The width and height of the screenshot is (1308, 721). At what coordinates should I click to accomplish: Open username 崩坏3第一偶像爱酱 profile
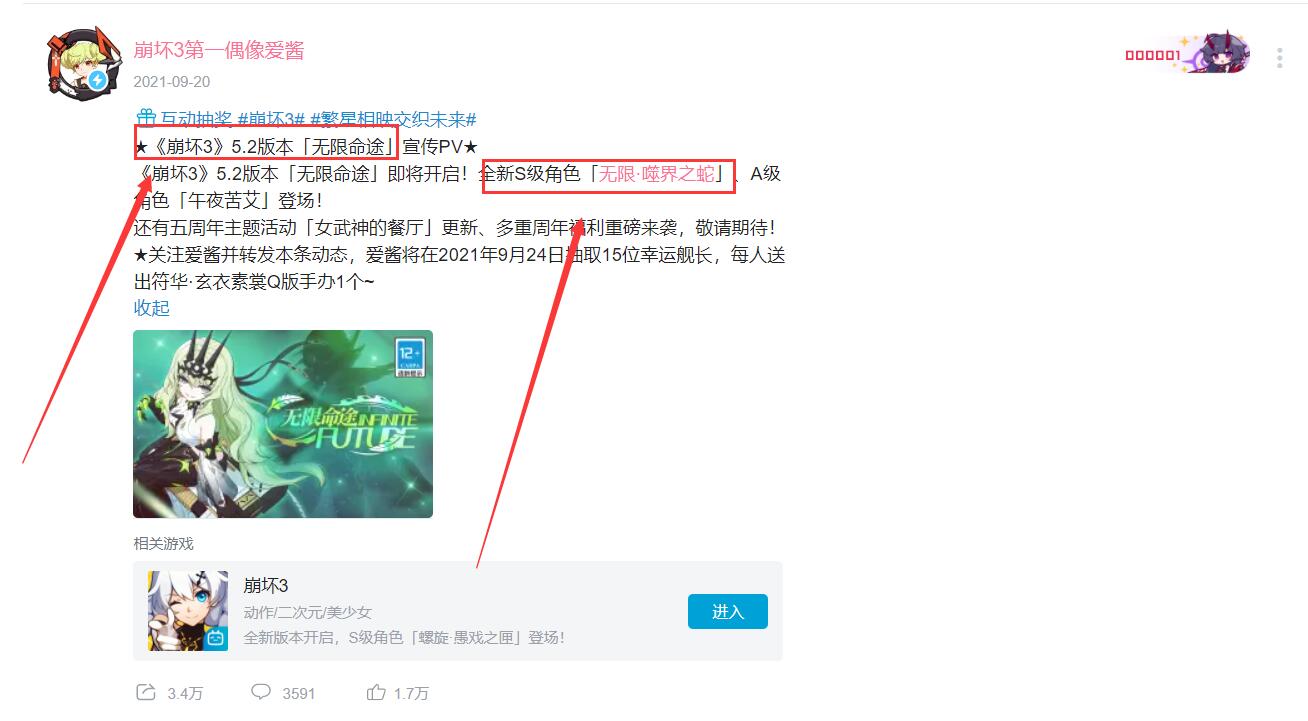point(219,50)
